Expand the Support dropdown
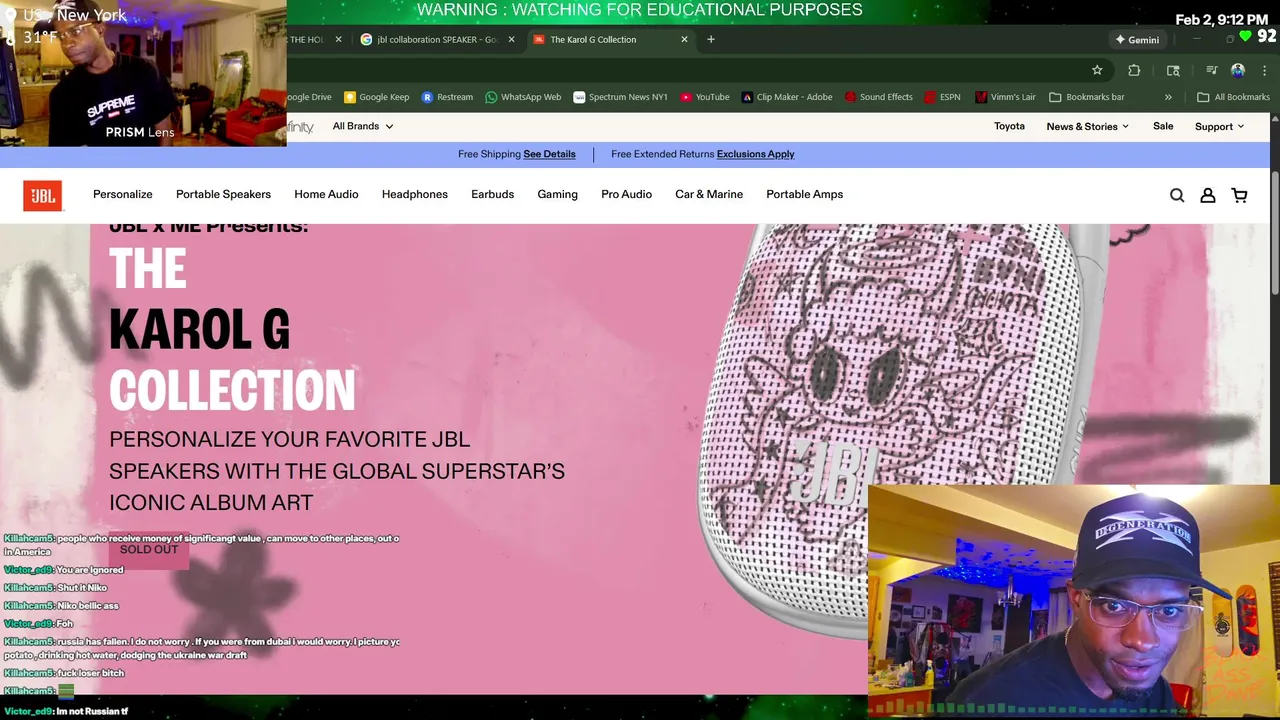The image size is (1280, 720). pyautogui.click(x=1219, y=126)
